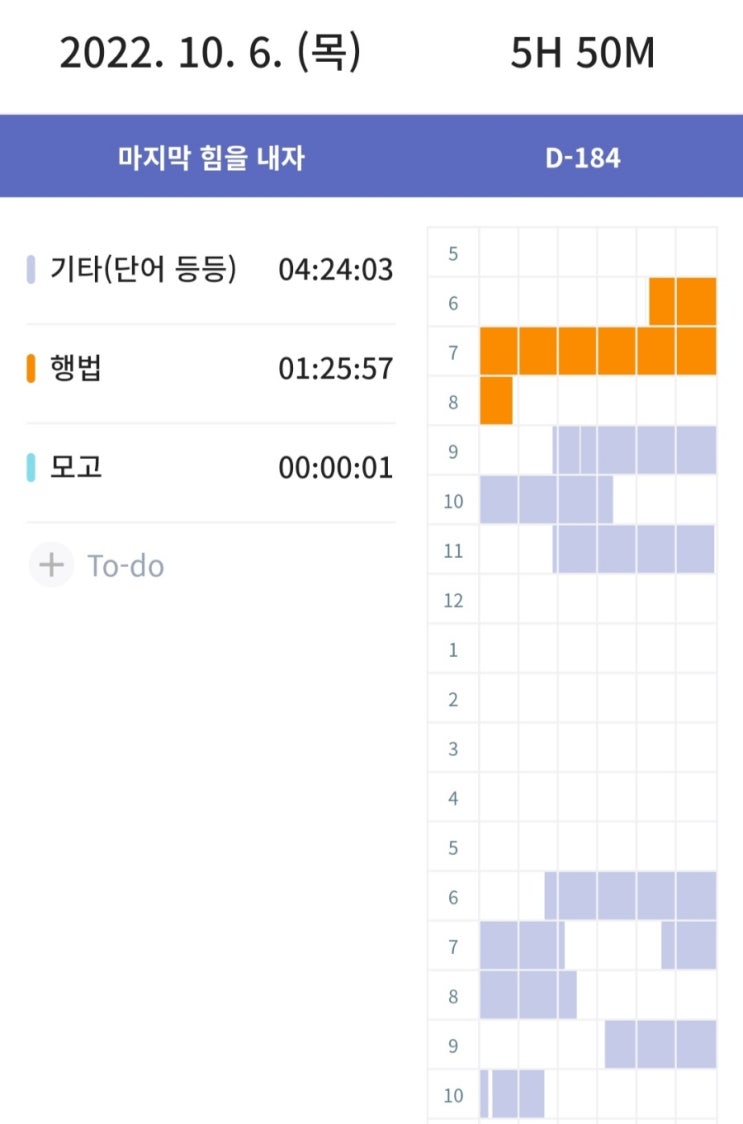This screenshot has width=743, height=1124.
Task: Open the 기타(단어 등등) subject entry
Action: coord(211,270)
